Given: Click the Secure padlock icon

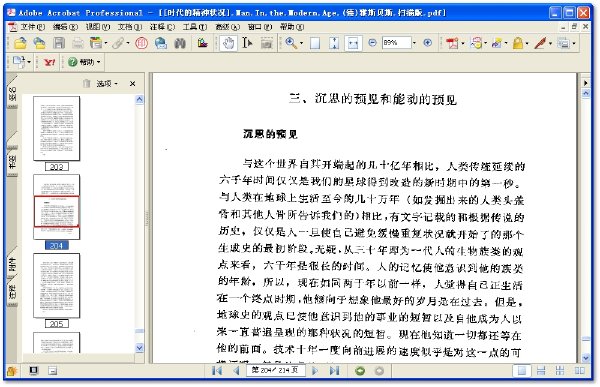Looking at the screenshot, I should pyautogui.click(x=518, y=43).
